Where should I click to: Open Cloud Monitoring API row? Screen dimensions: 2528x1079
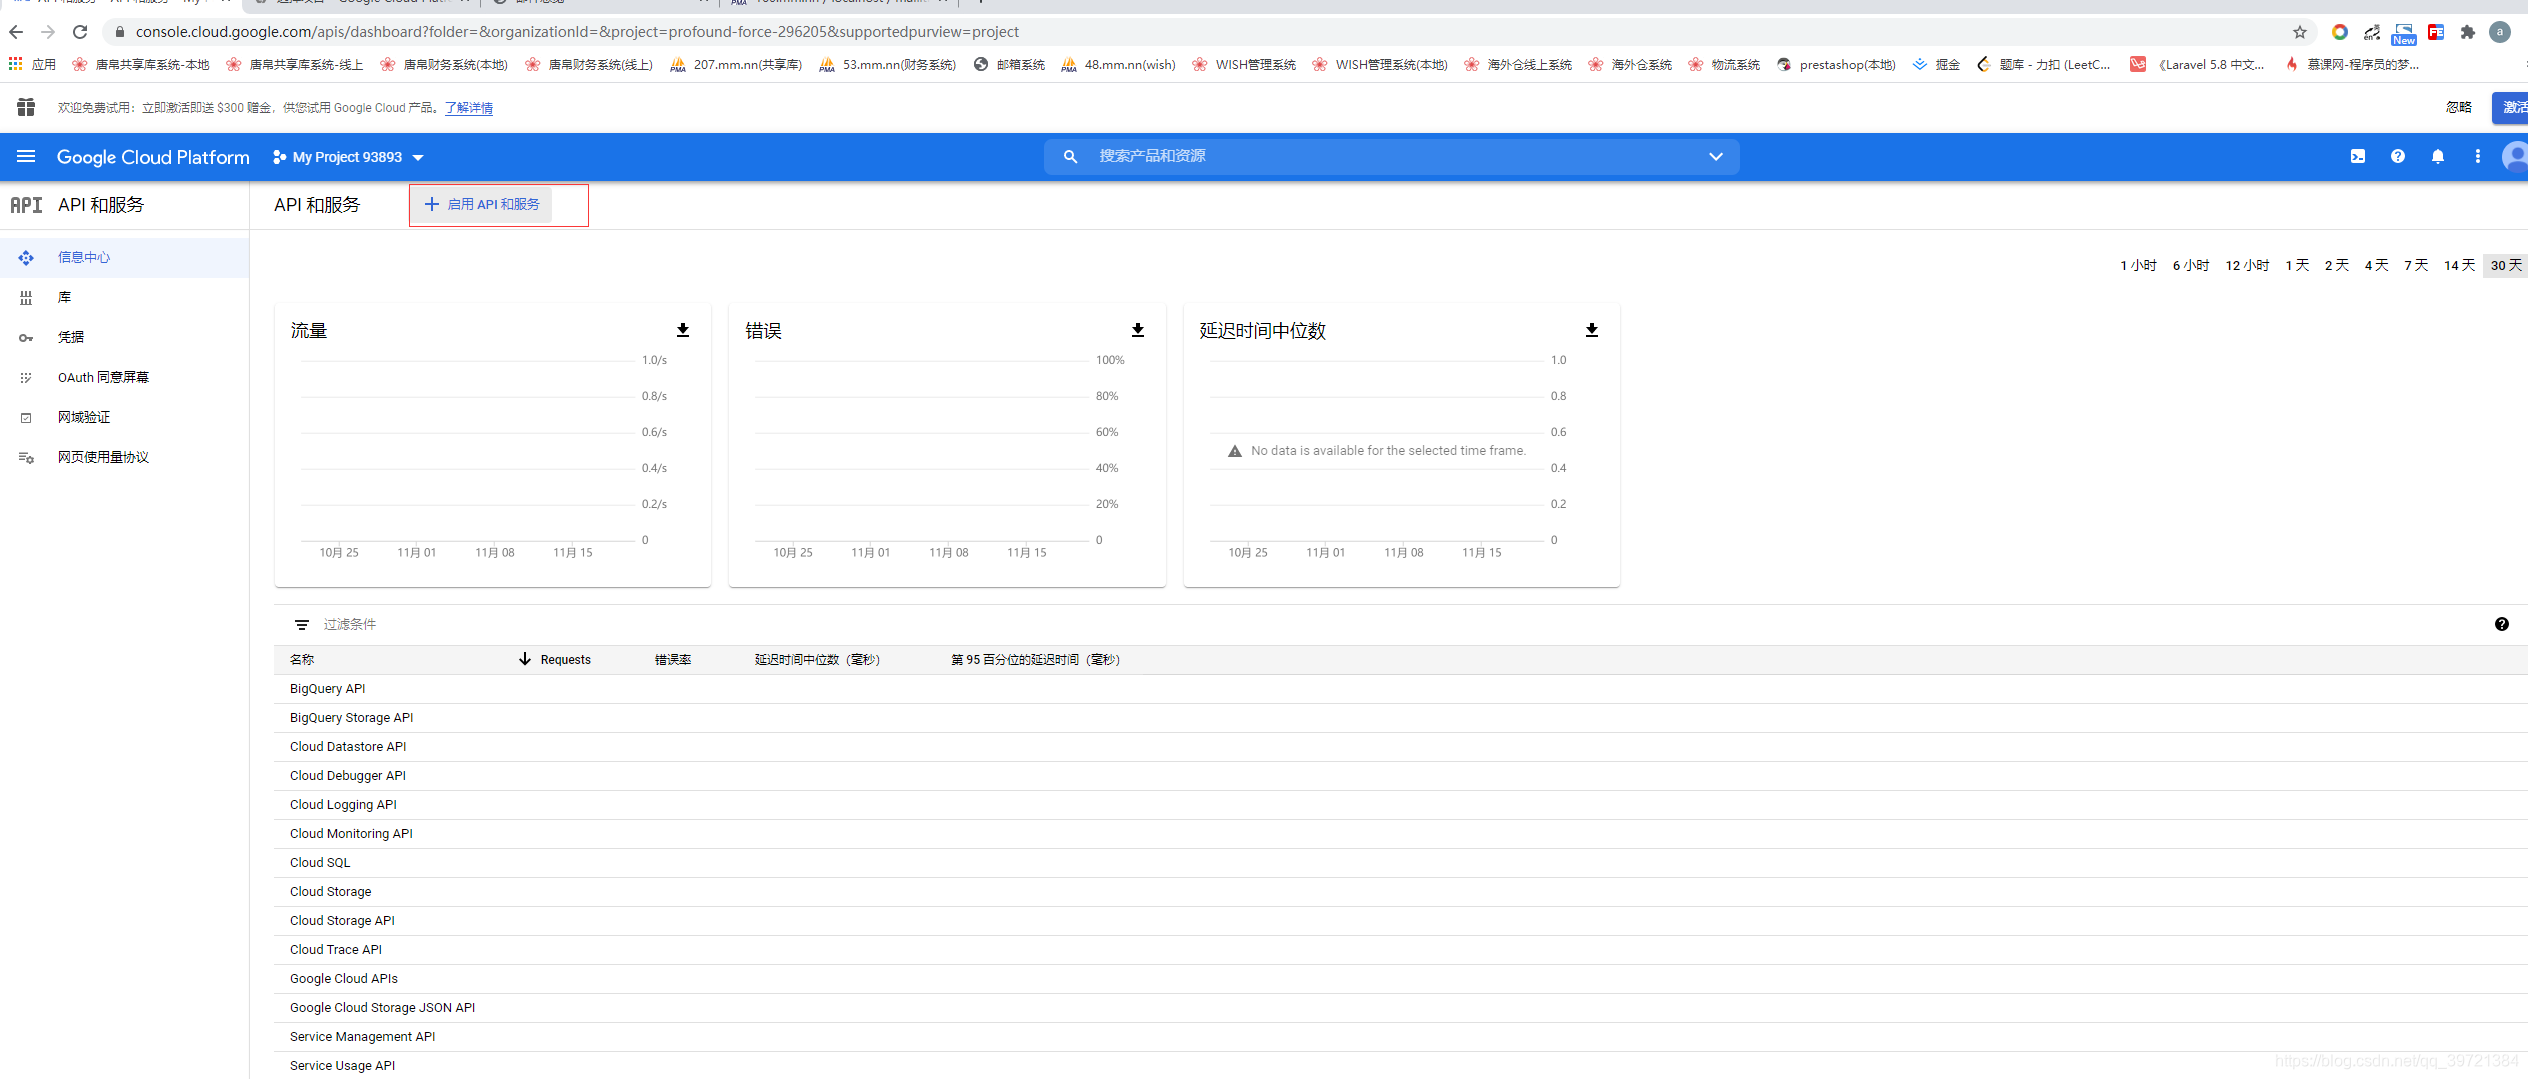click(1401, 834)
